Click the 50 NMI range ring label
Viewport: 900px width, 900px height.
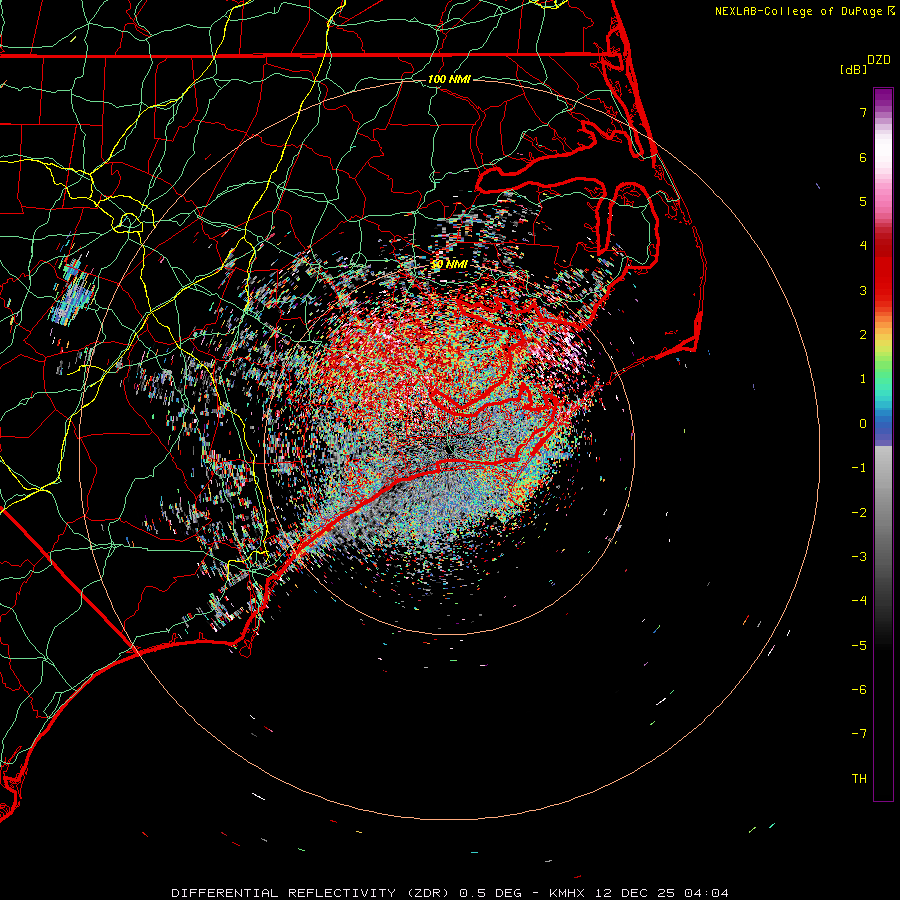coord(449,264)
